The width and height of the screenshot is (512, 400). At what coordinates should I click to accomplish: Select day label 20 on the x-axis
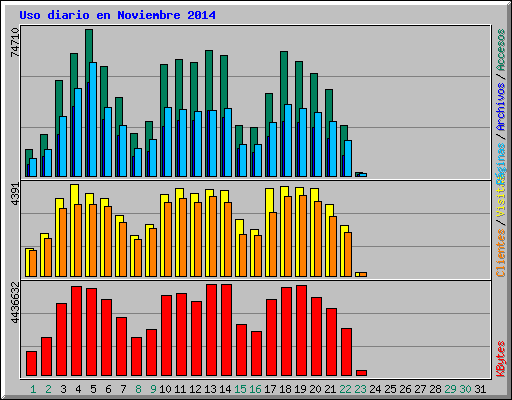pyautogui.click(x=315, y=389)
